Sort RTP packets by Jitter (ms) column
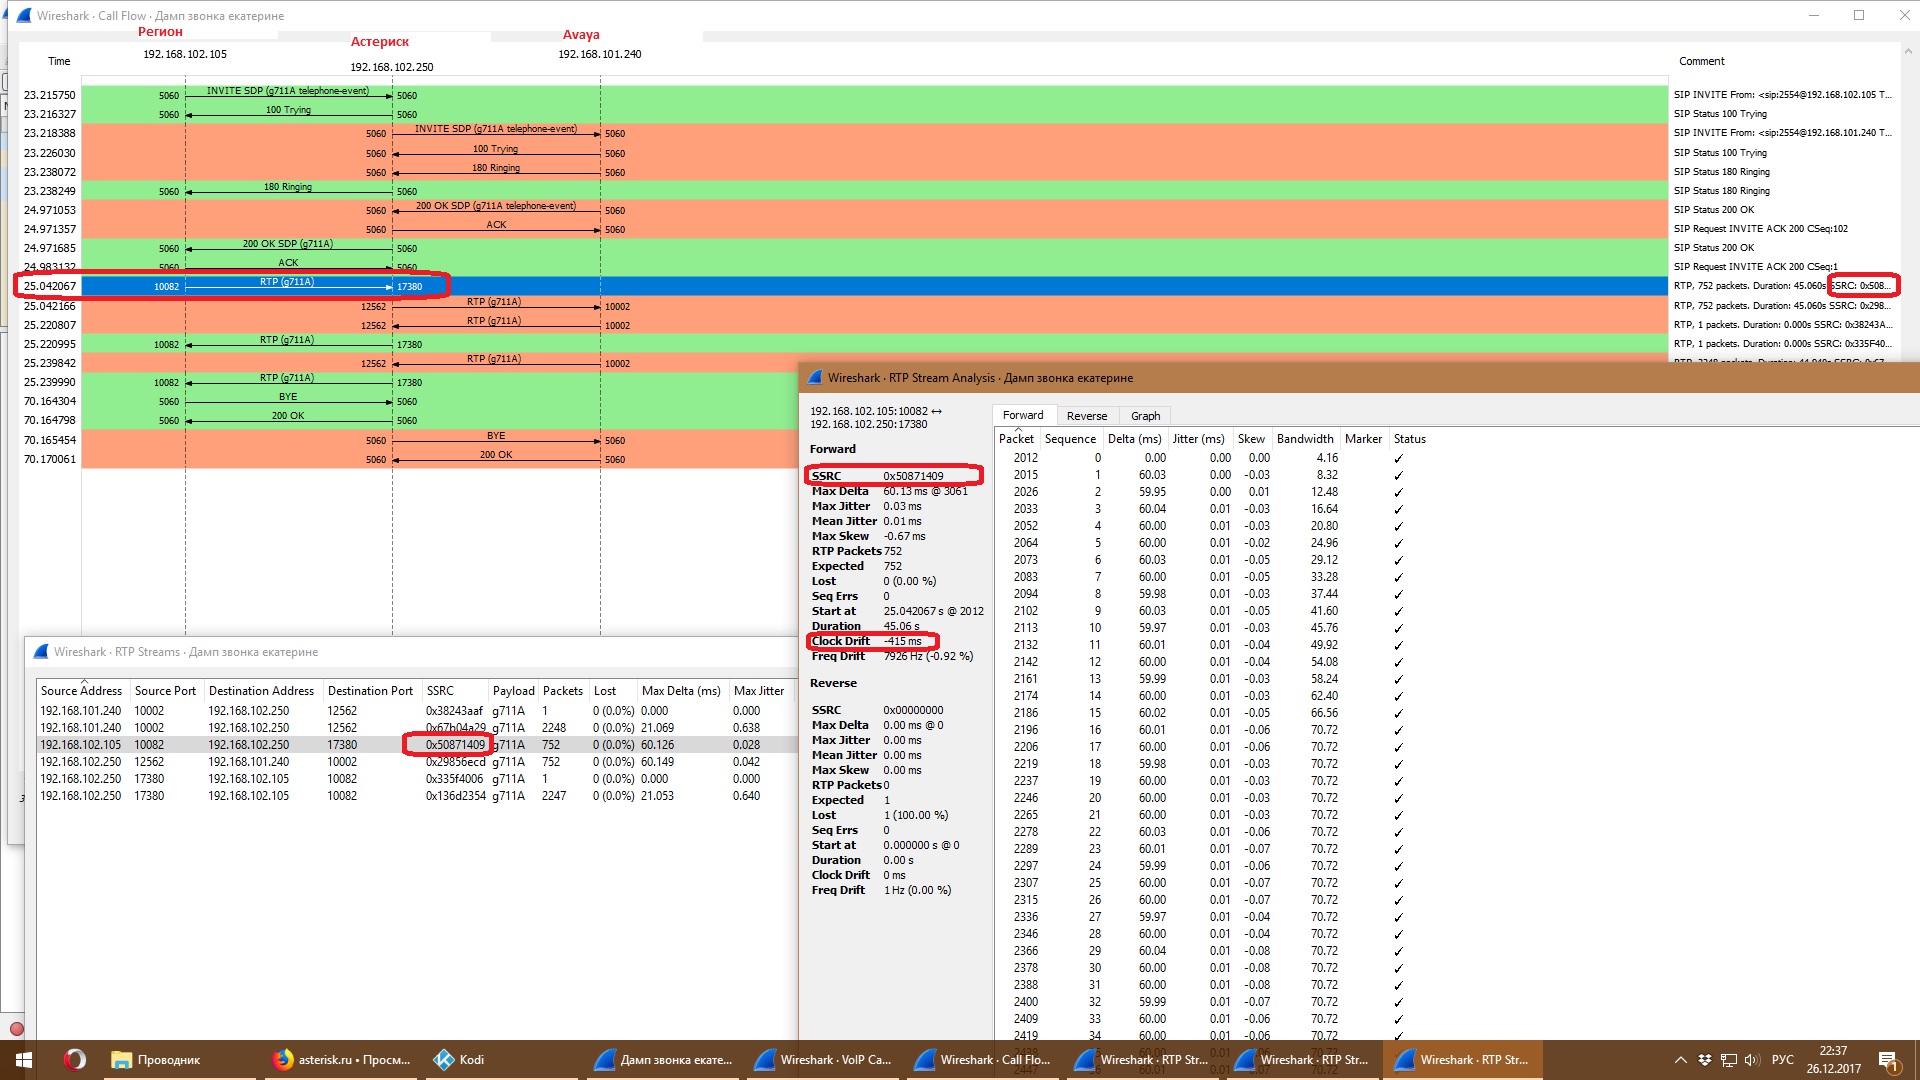This screenshot has width=1920, height=1080. pos(1198,439)
